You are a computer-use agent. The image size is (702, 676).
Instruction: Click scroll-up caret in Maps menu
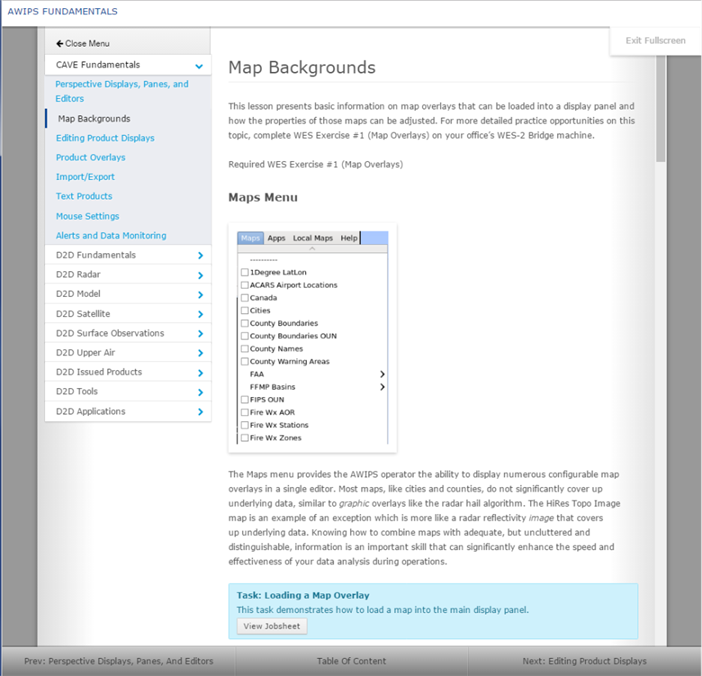click(312, 249)
